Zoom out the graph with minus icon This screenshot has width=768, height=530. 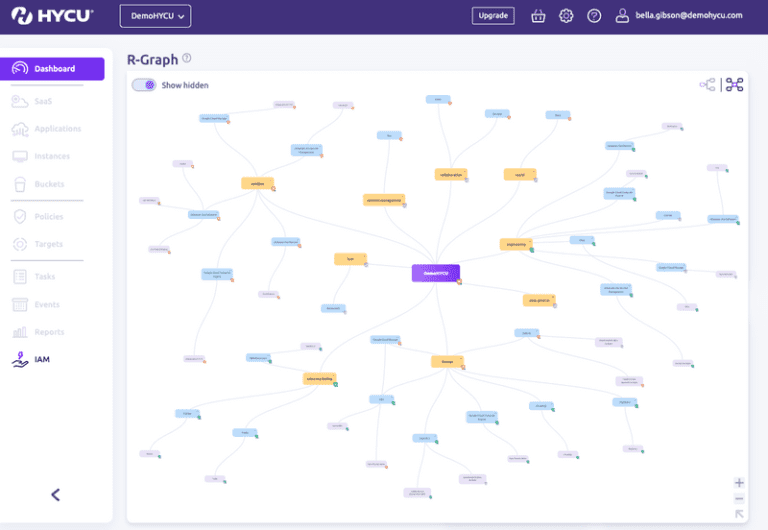point(739,498)
